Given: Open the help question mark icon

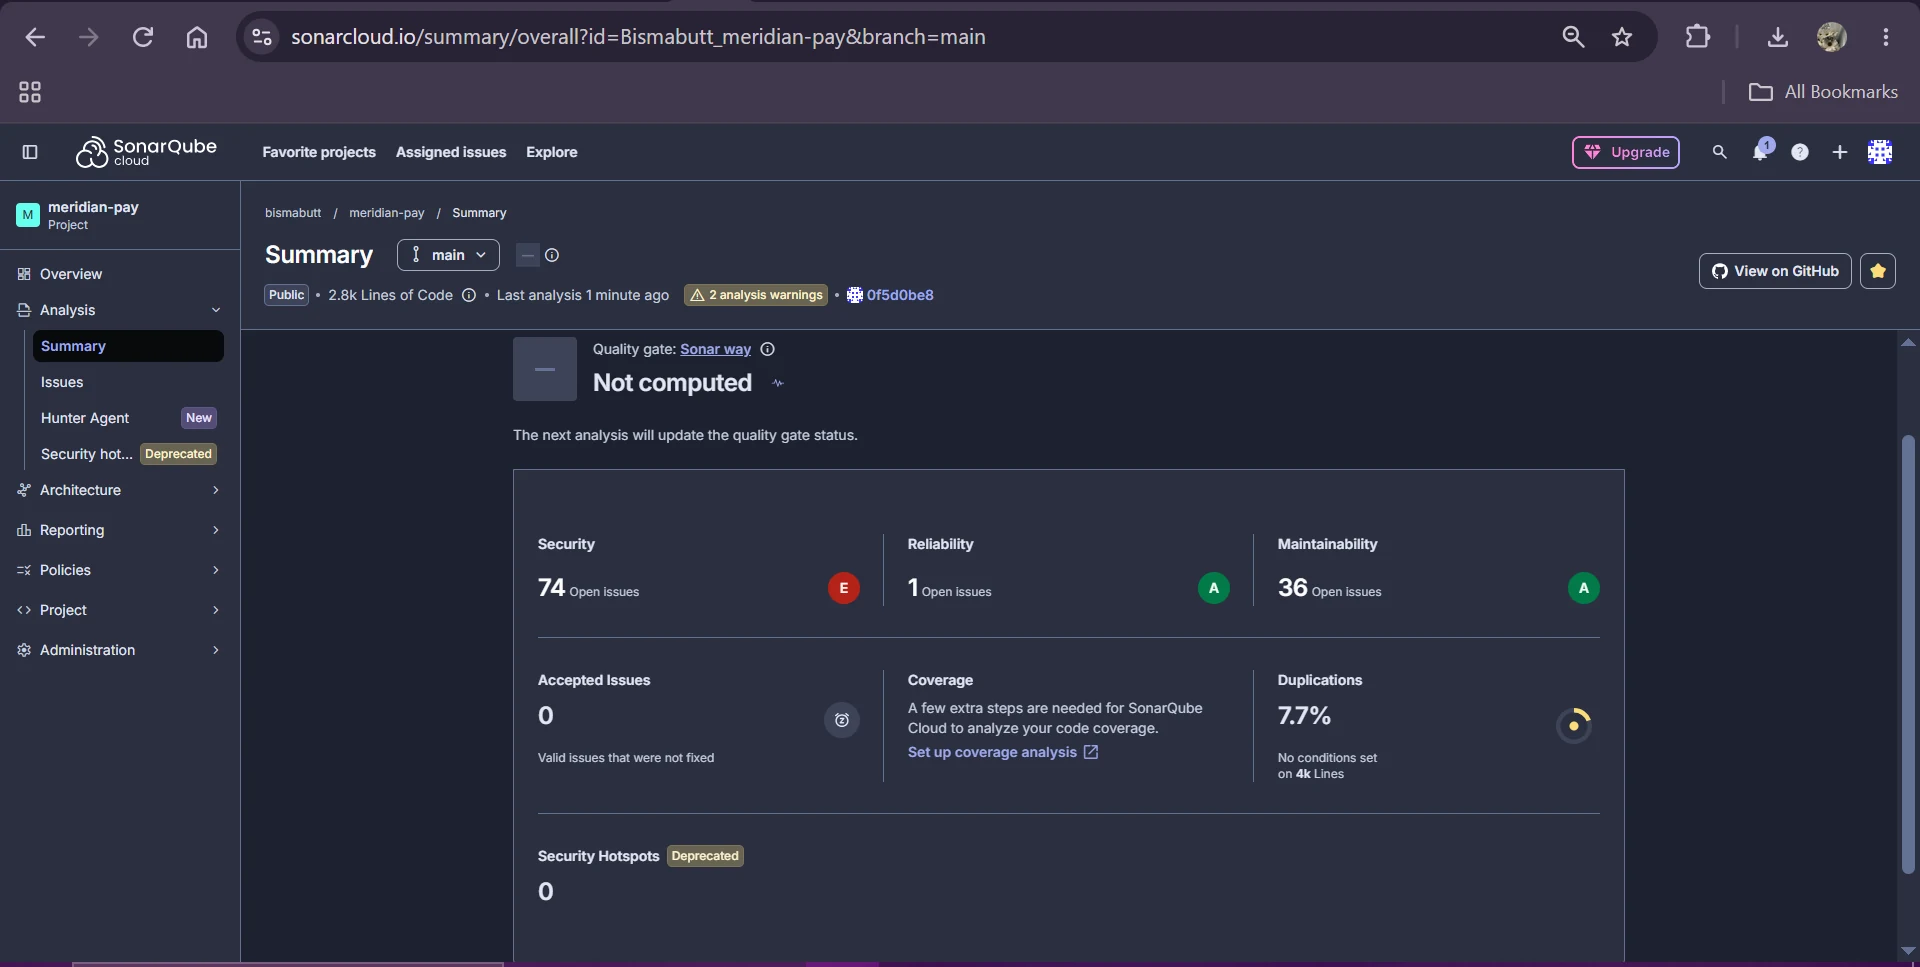Looking at the screenshot, I should click(1800, 152).
